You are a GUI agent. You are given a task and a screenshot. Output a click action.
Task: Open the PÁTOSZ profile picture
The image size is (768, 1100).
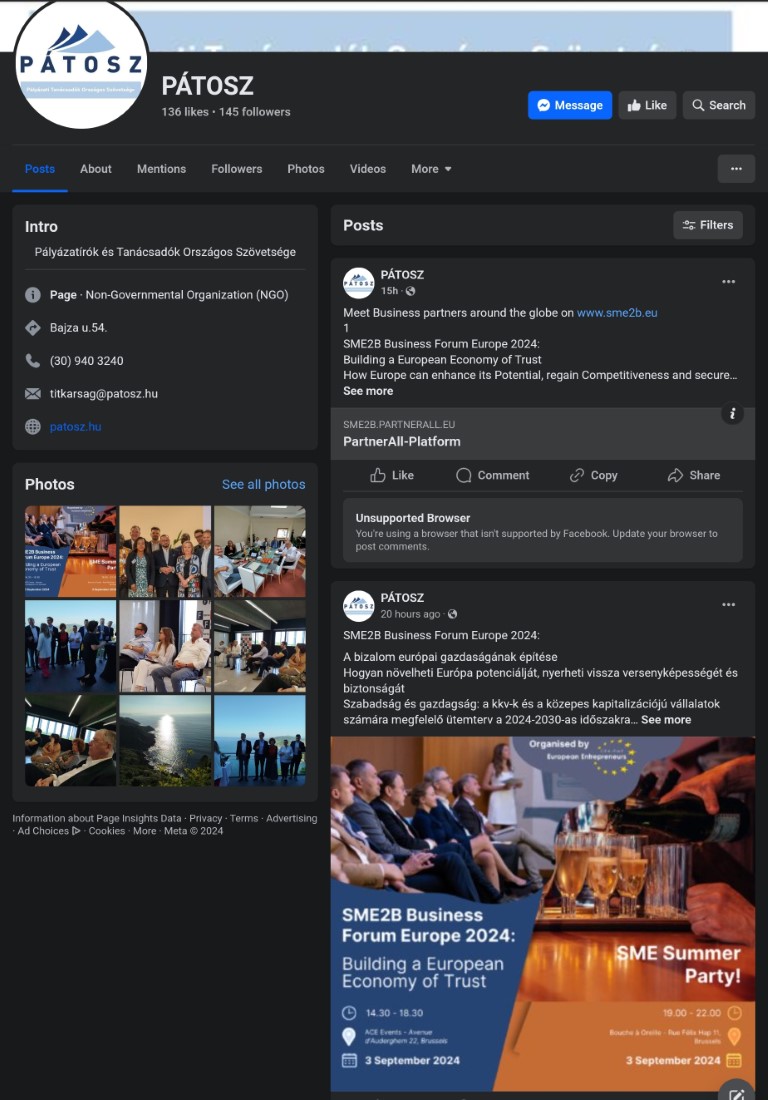tap(81, 65)
